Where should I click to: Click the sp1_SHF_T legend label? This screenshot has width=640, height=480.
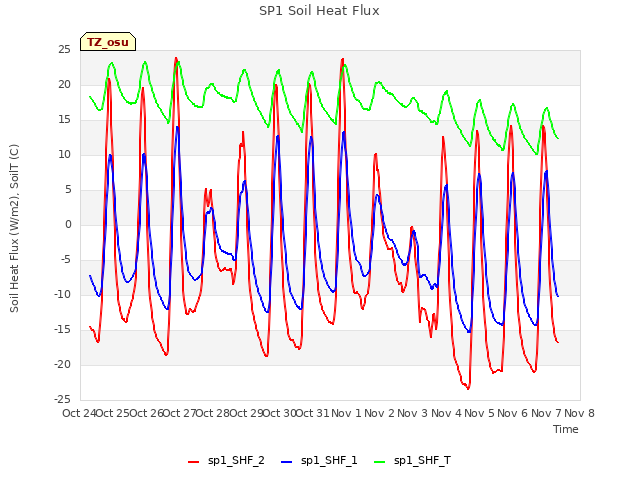[422, 460]
